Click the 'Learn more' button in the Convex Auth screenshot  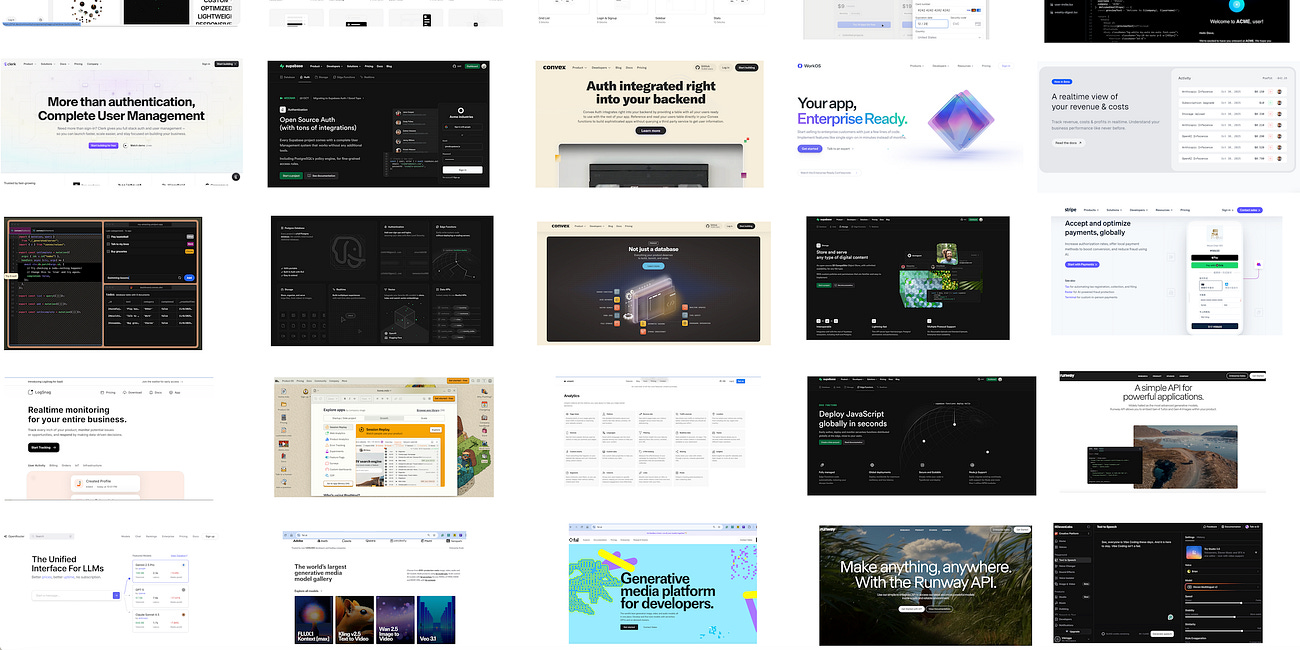[x=650, y=130]
